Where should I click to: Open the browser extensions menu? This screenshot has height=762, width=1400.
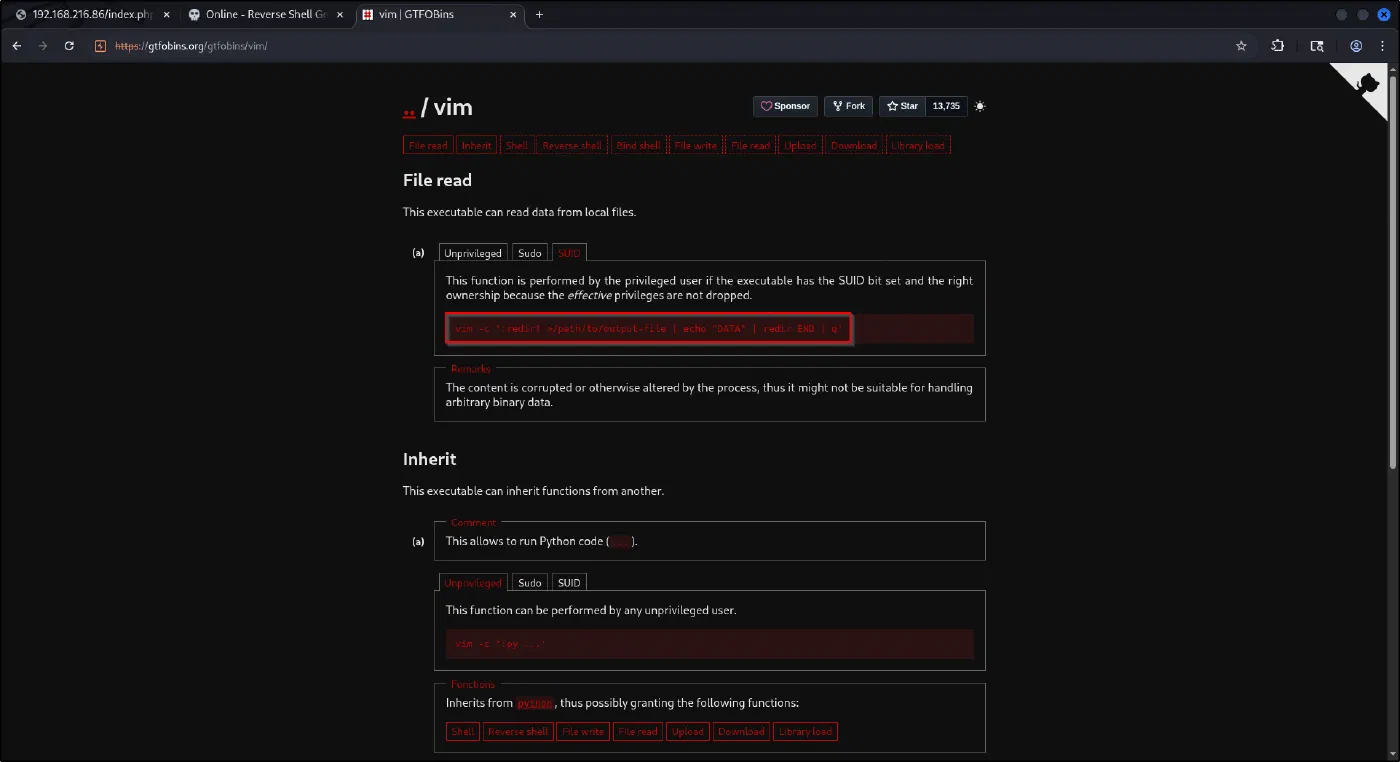pos(1278,46)
